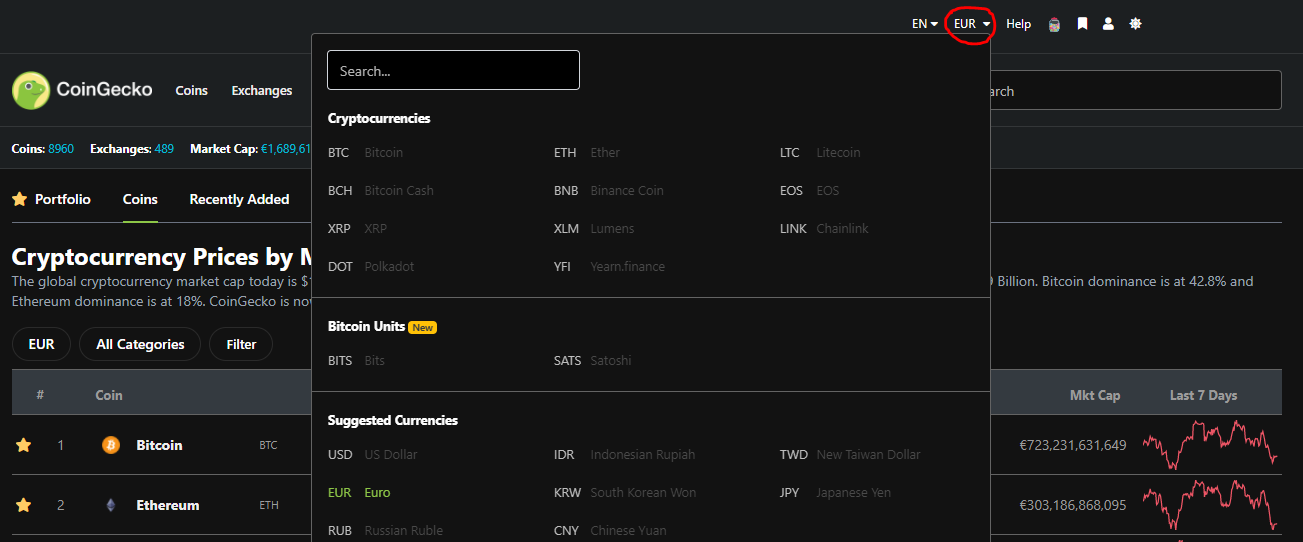Screen dimensions: 1303x542
Task: Select JPY Japanese Yen currency
Action: [x=835, y=493]
